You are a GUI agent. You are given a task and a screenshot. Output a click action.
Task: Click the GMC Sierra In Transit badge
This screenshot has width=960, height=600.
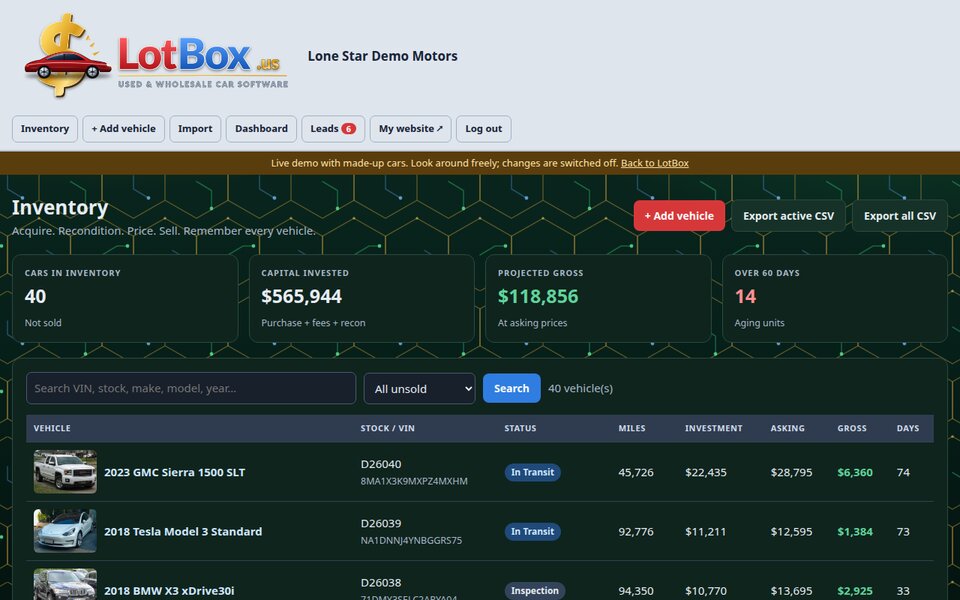tap(533, 472)
